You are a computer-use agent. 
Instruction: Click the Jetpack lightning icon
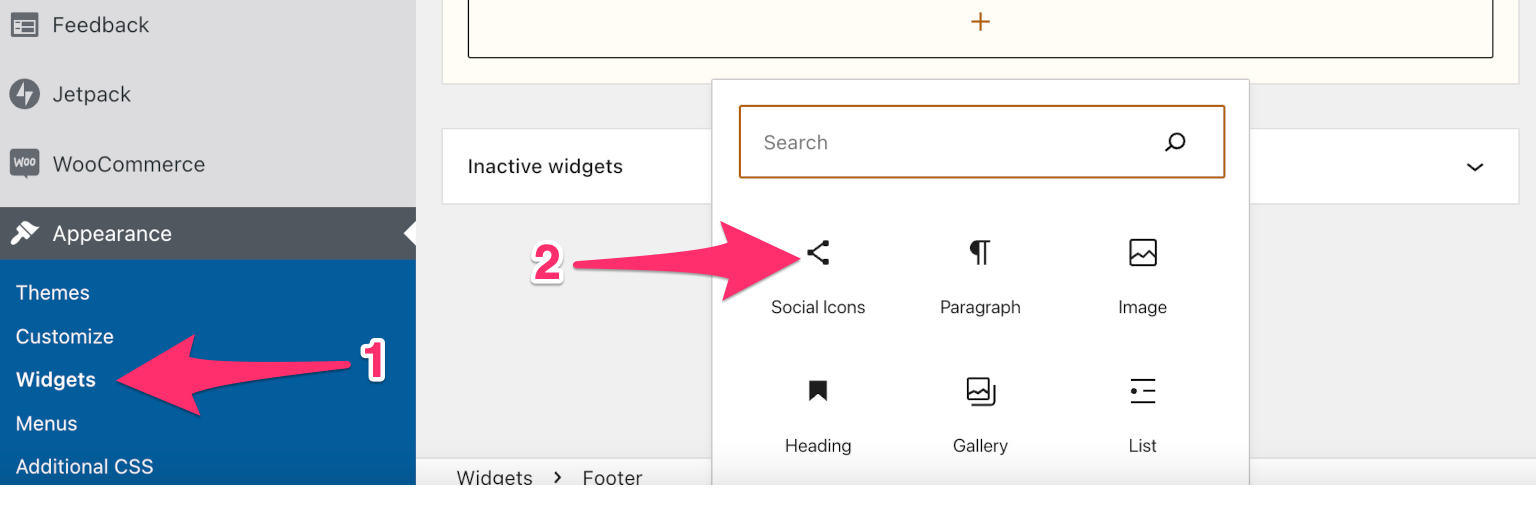(x=24, y=94)
